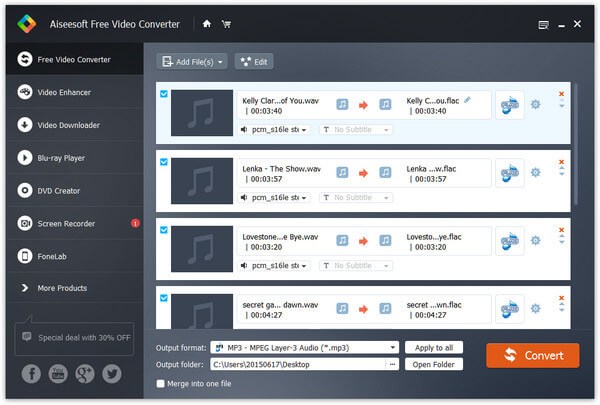The height and width of the screenshot is (405, 600).
Task: Enable Merge into one file
Action: pyautogui.click(x=160, y=384)
